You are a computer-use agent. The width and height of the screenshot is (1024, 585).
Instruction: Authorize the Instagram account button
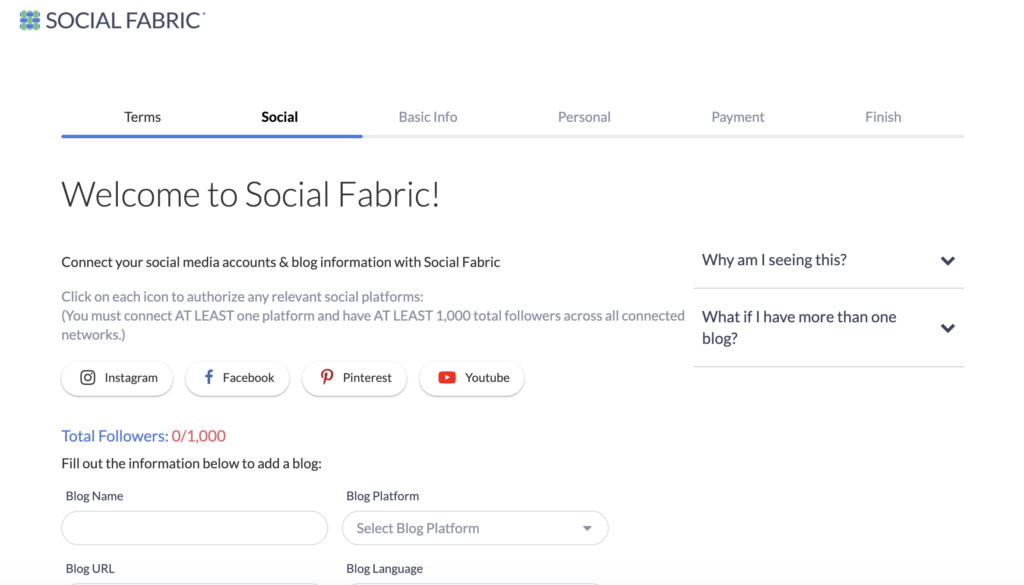117,378
